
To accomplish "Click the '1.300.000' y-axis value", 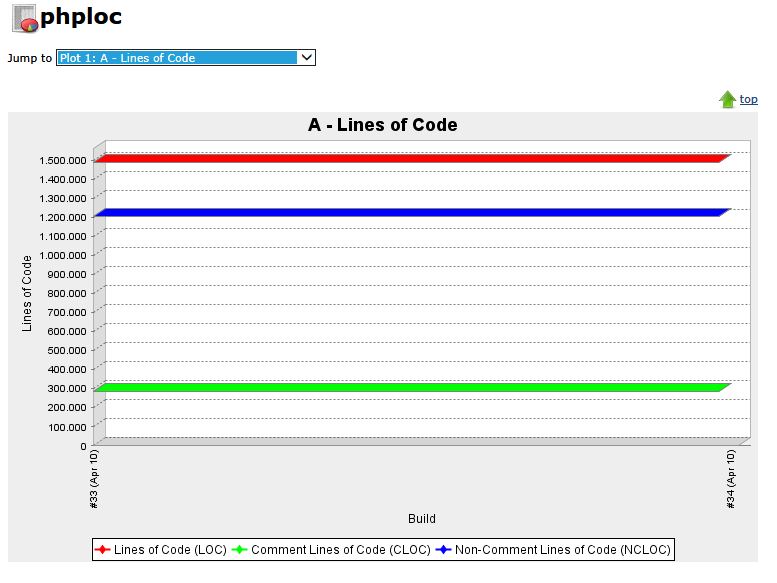I will coord(63,198).
